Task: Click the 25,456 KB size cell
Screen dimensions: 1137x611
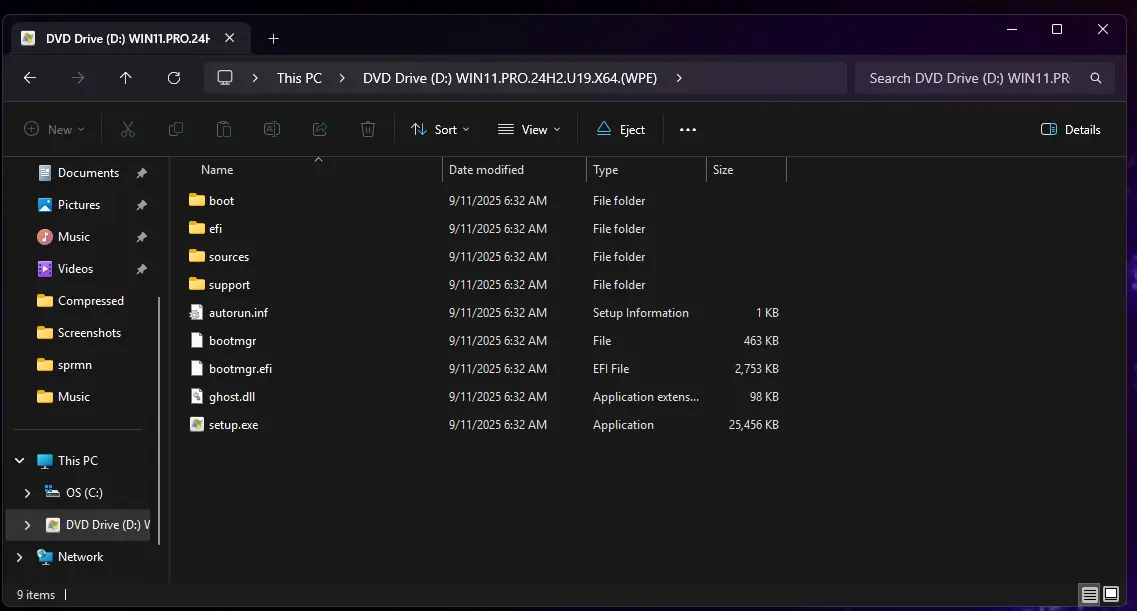Action: [753, 425]
